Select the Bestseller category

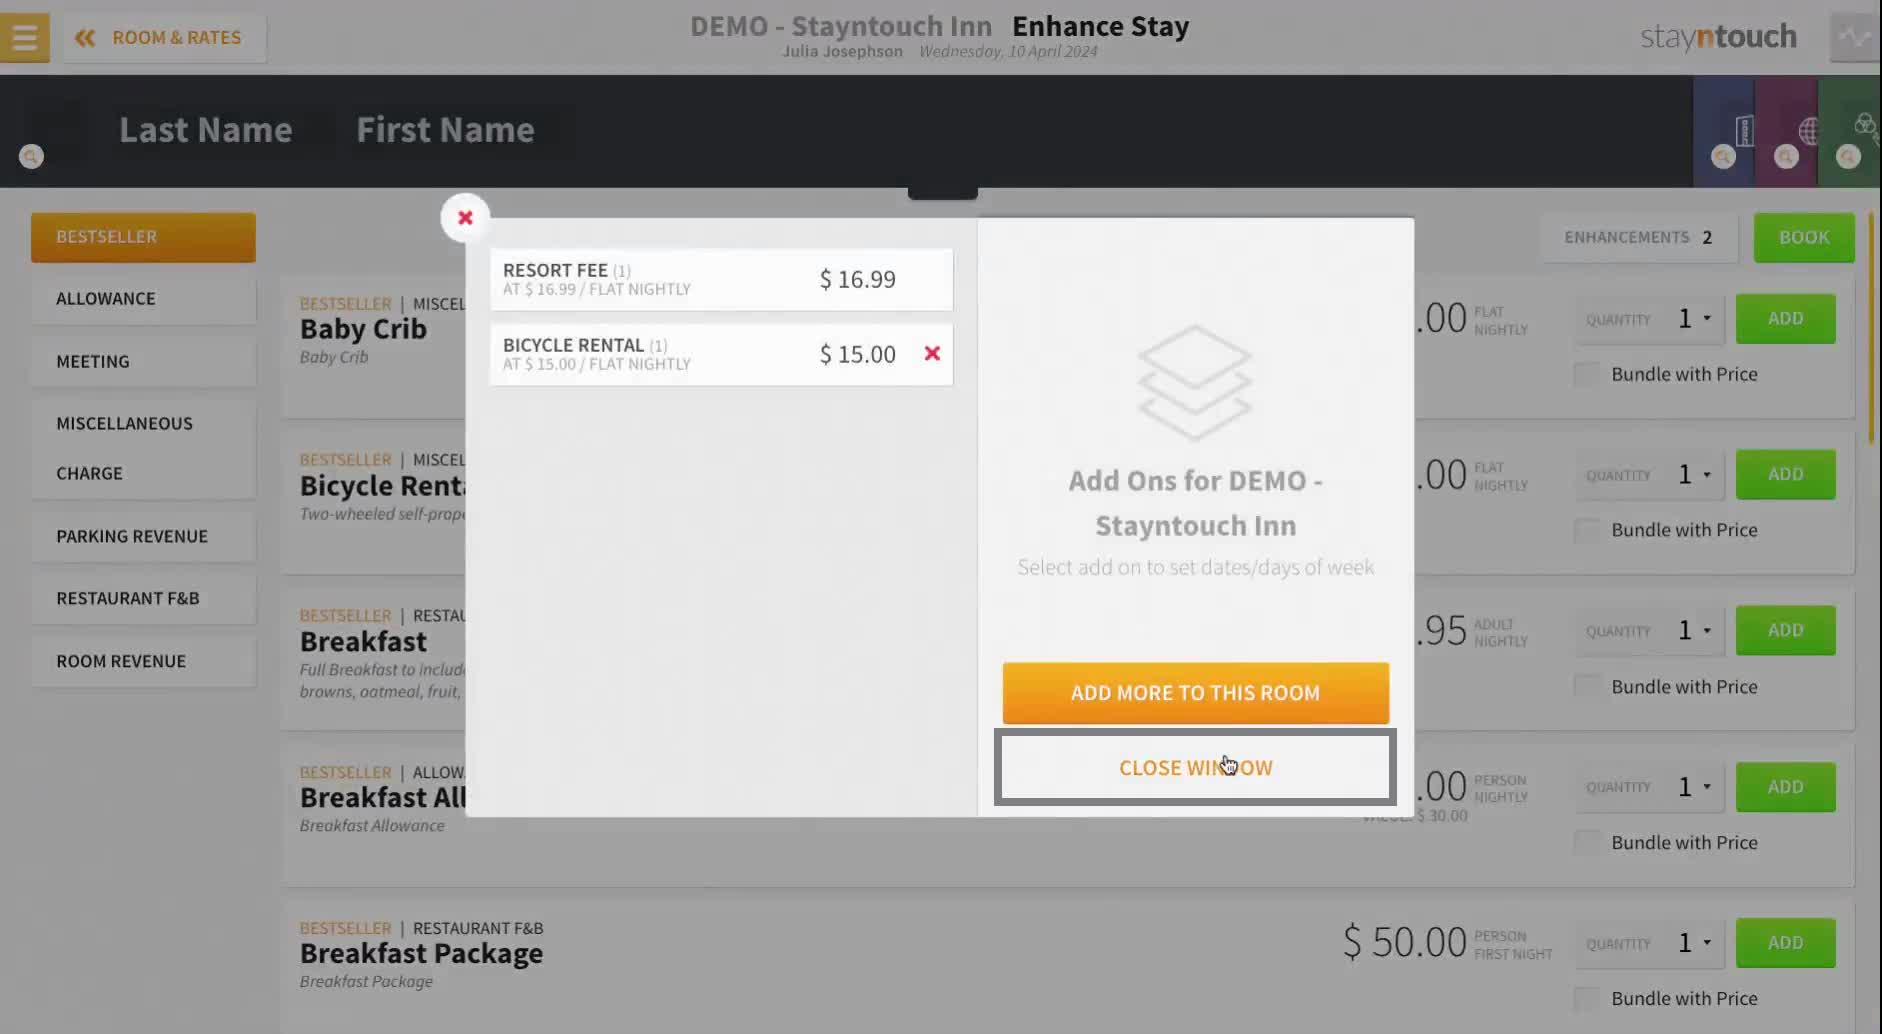coord(143,237)
